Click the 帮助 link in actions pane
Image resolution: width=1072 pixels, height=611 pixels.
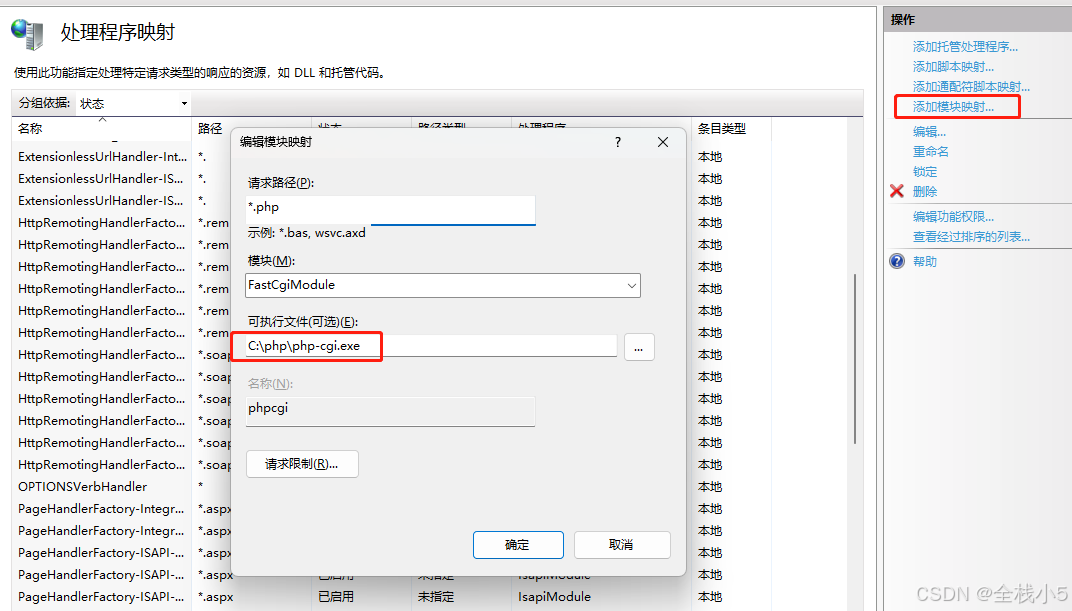click(x=925, y=261)
